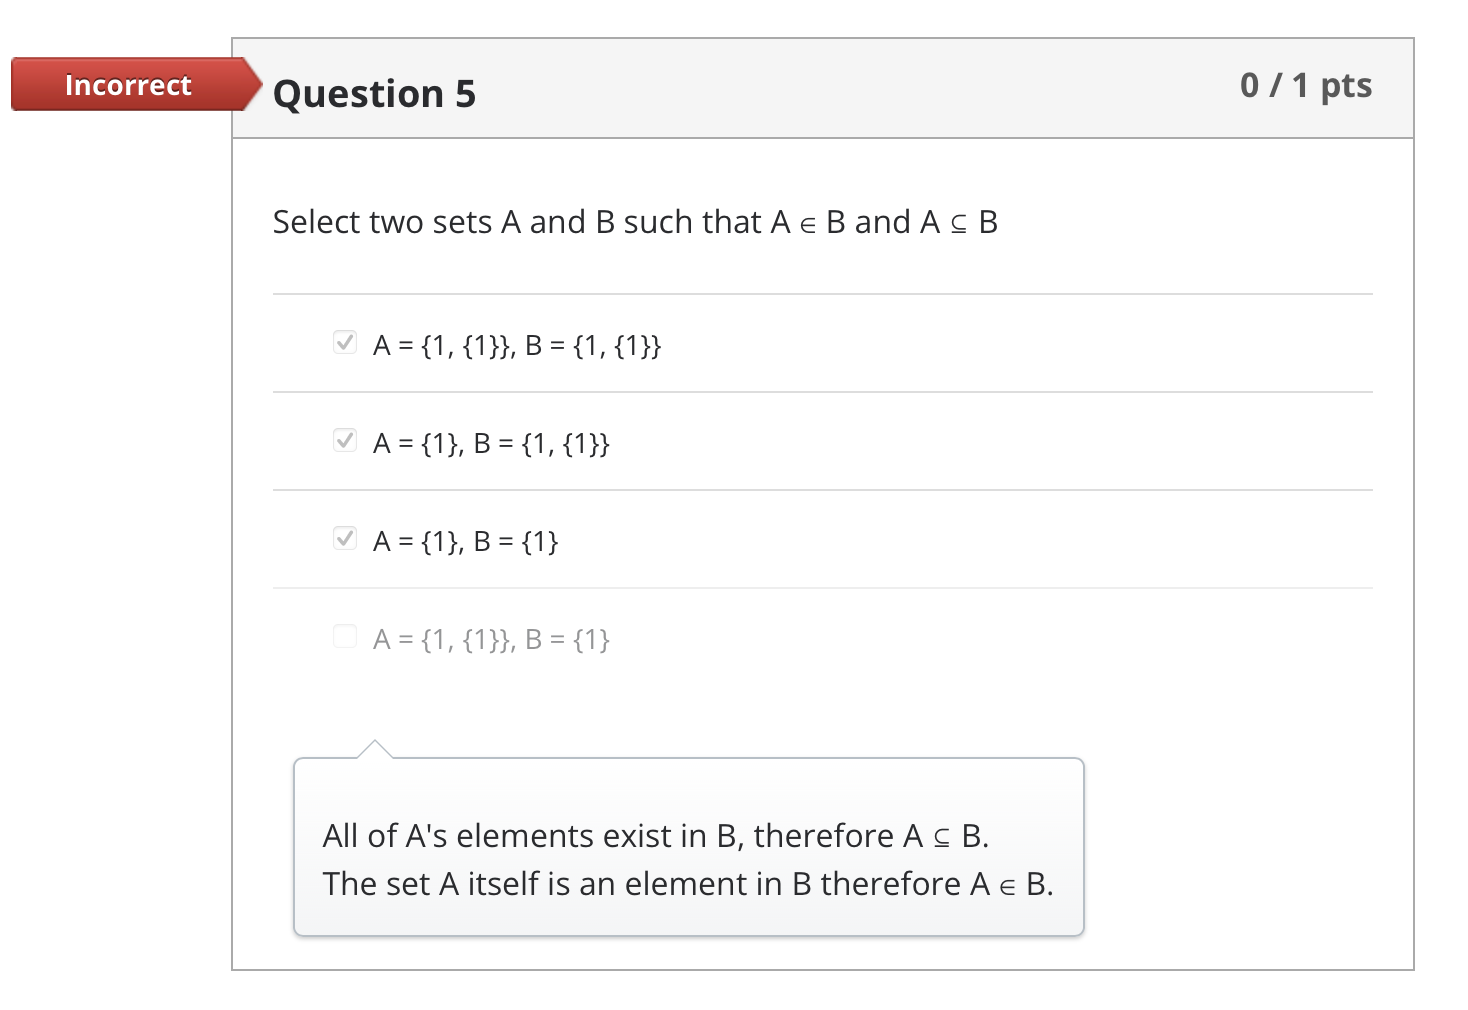Check the unselected option A = {1, {1}}, B = {1}
This screenshot has width=1468, height=1010.
point(345,635)
